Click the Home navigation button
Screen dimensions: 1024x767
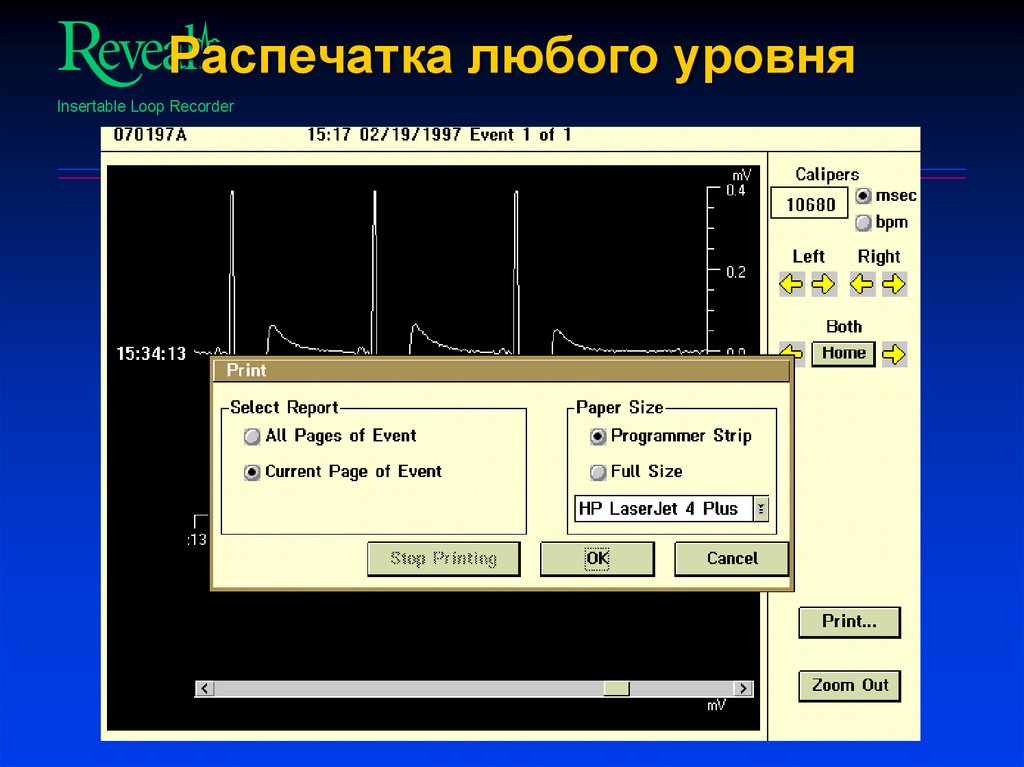point(843,353)
